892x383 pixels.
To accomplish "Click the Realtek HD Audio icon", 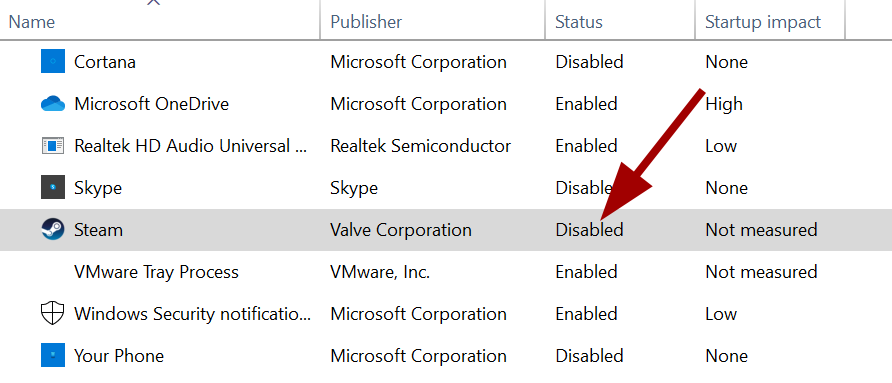I will click(x=53, y=146).
